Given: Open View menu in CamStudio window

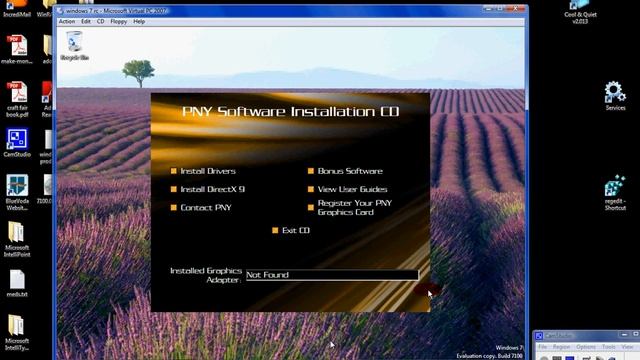Looking at the screenshot, I should pos(627,347).
